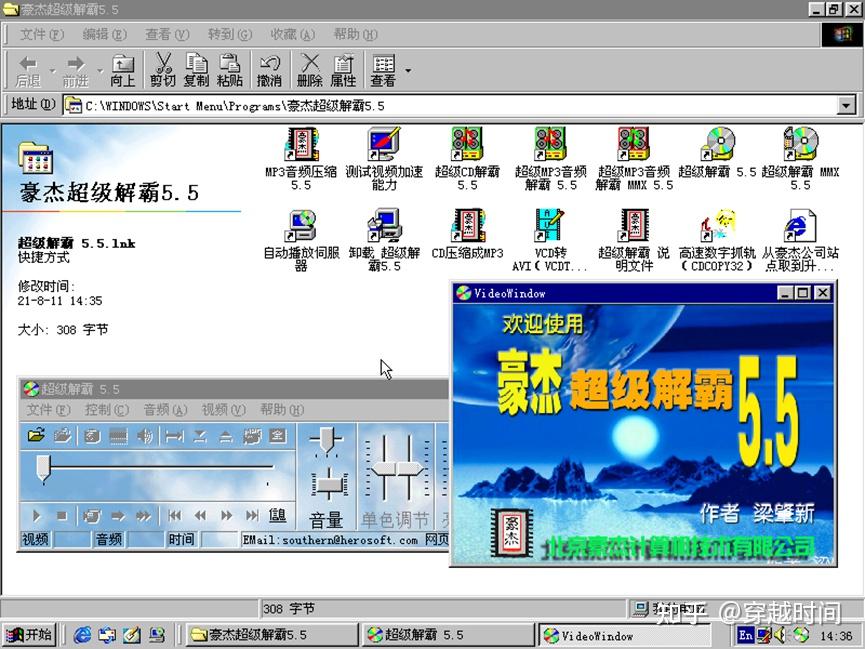Click the open-file folder icon in 超级解霸 player

pos(36,436)
